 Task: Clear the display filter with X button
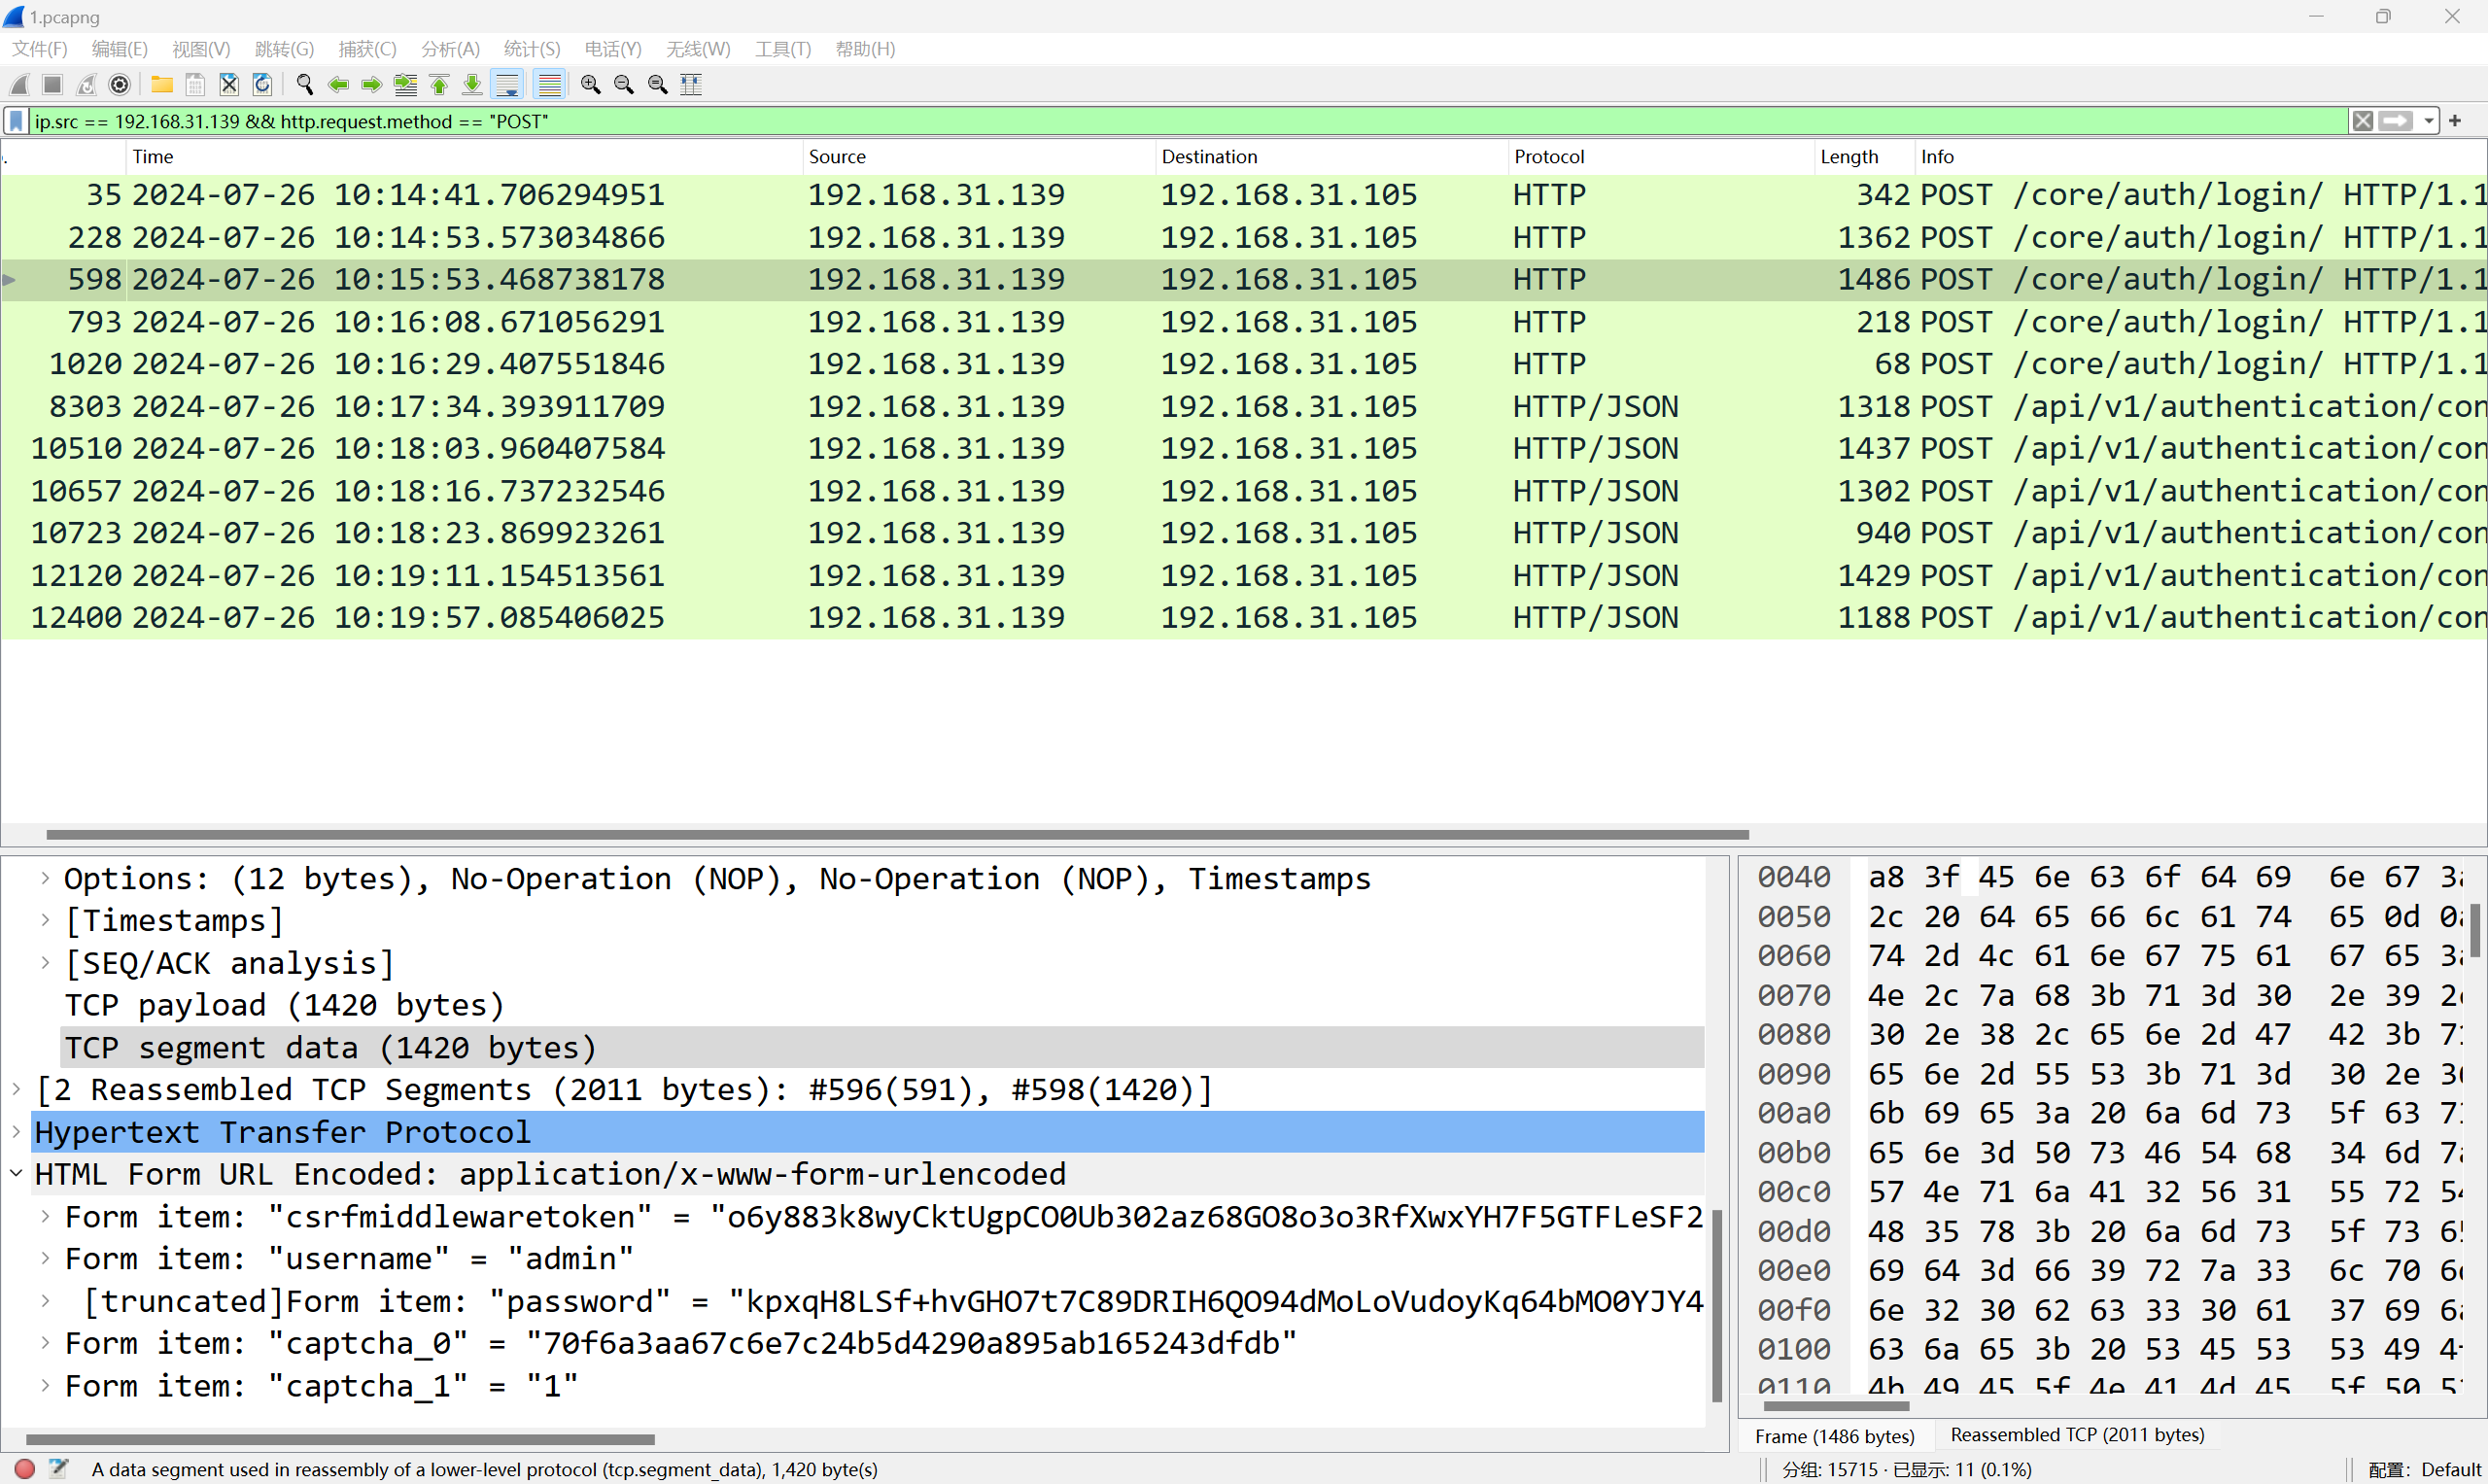pos(2363,121)
